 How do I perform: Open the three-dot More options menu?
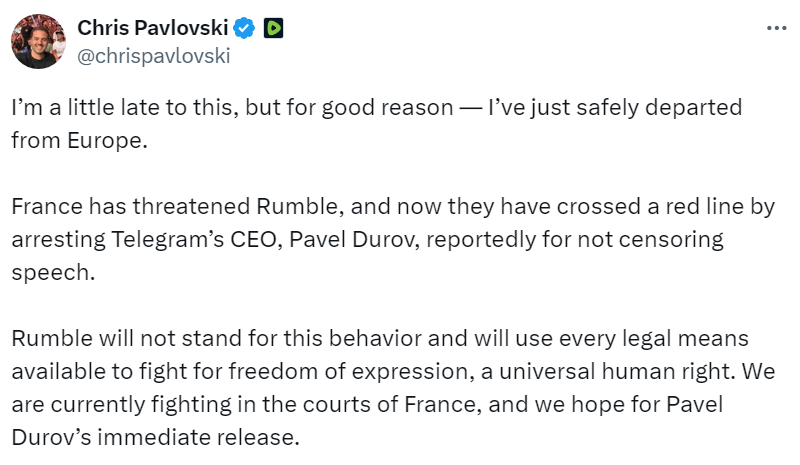coord(776,29)
